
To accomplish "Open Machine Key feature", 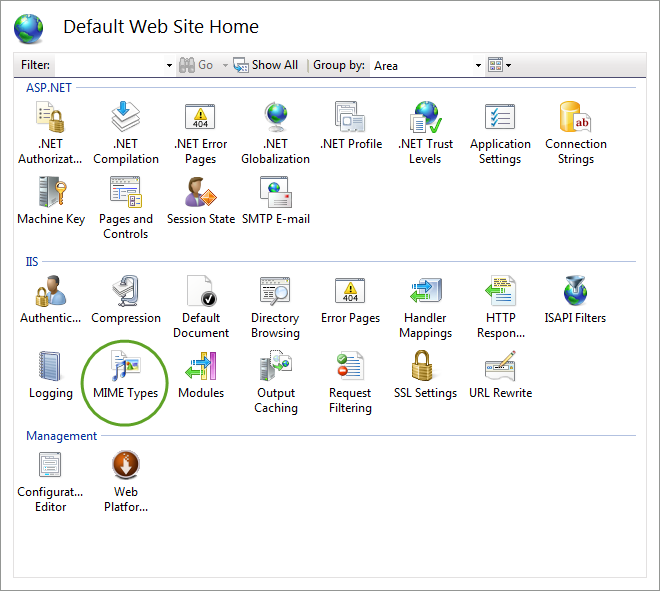I will point(51,201).
